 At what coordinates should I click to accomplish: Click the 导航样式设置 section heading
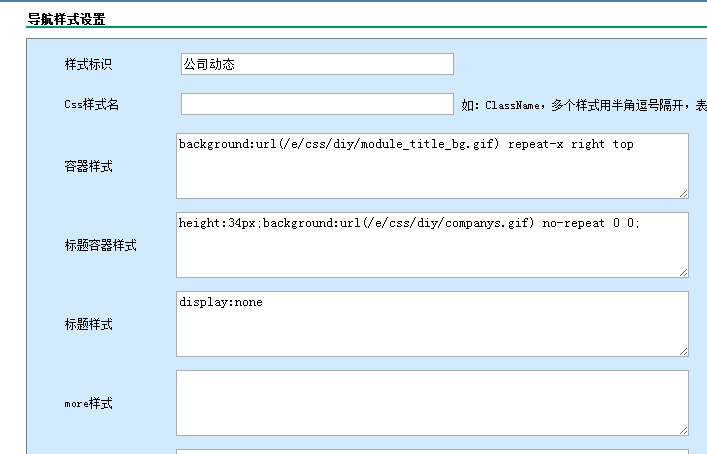pos(66,19)
